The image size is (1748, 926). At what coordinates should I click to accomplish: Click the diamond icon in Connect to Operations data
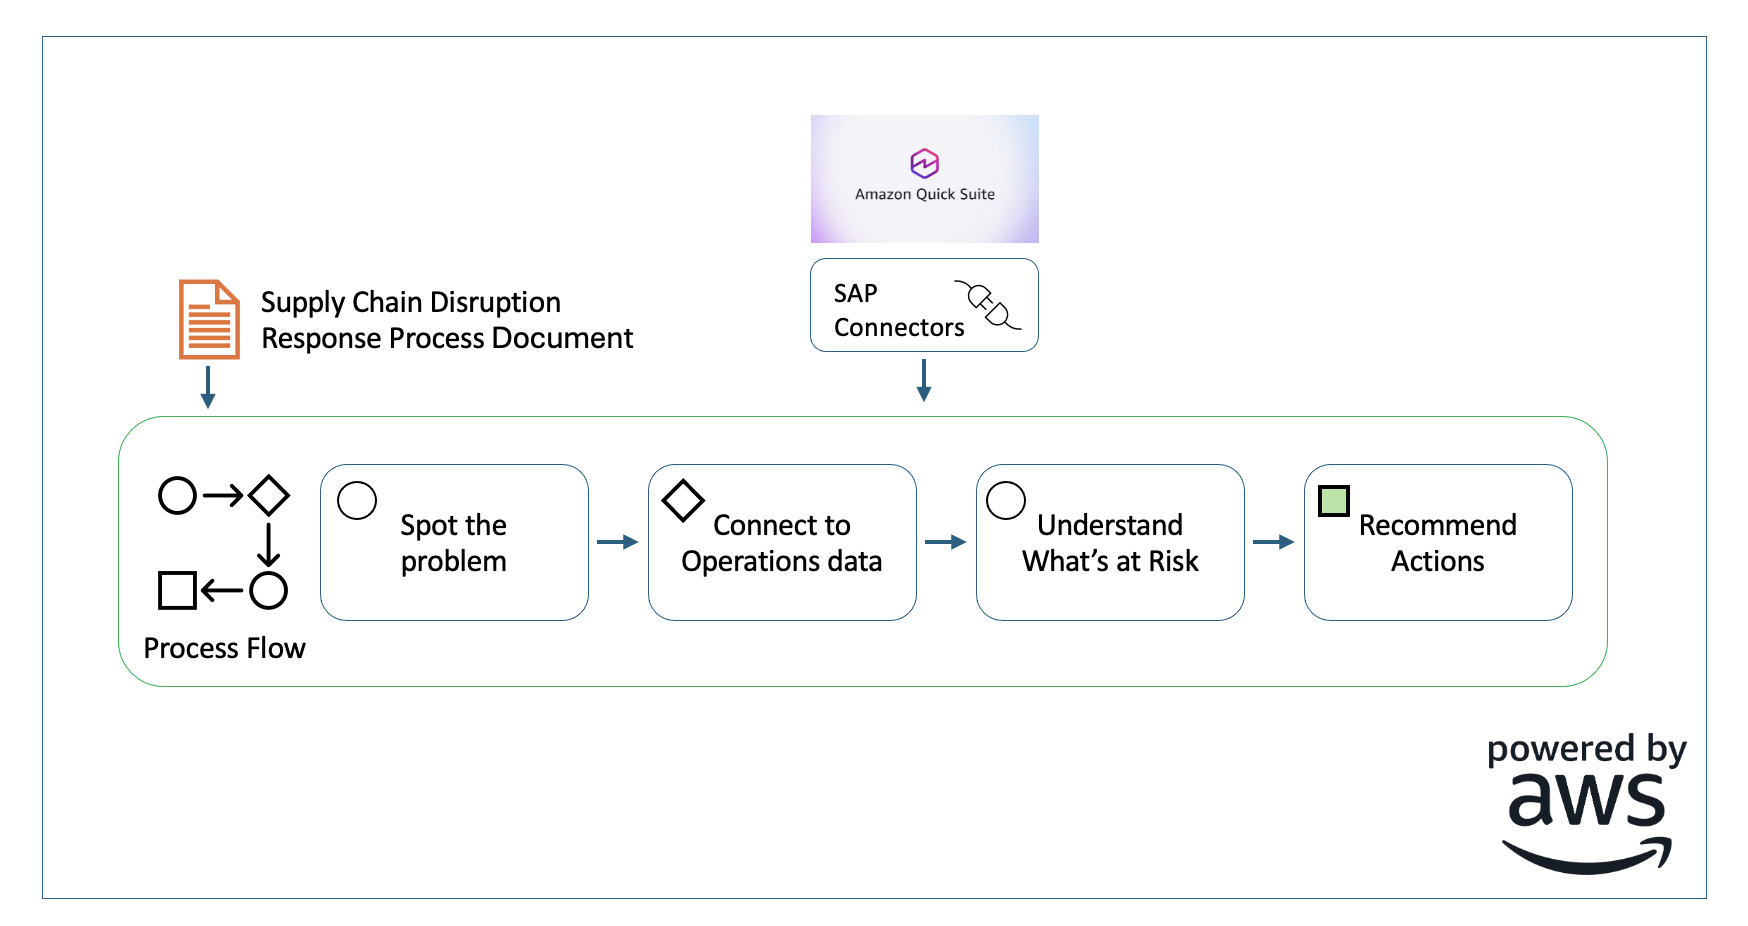pos(684,500)
